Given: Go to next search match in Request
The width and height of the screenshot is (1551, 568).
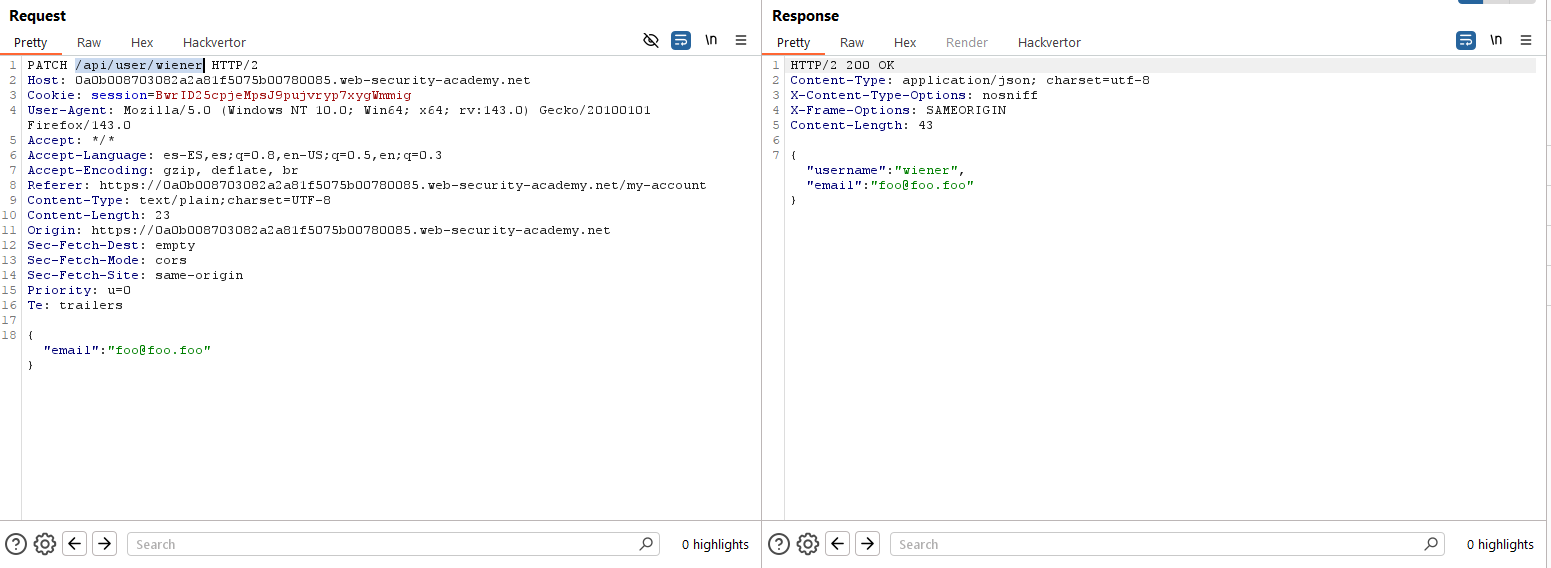Looking at the screenshot, I should [104, 544].
